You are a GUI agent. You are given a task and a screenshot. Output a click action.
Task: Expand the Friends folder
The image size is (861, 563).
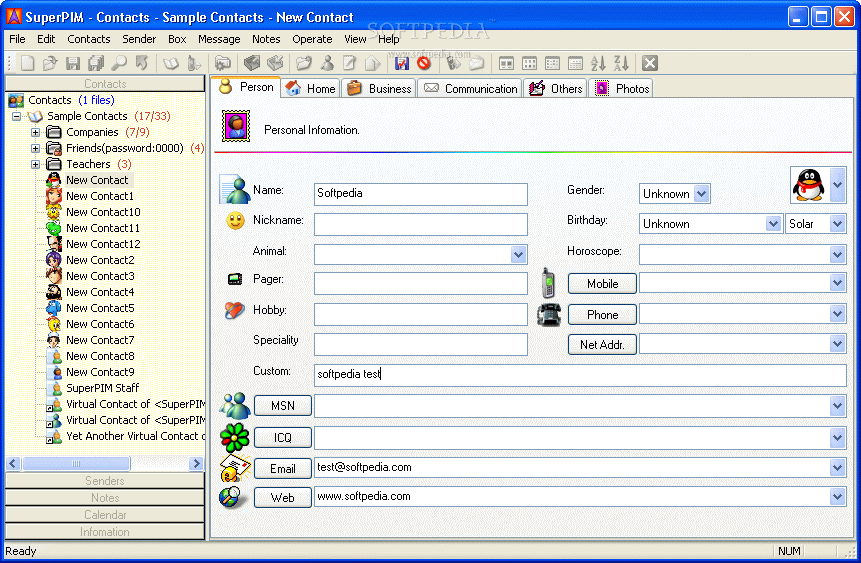tap(36, 148)
